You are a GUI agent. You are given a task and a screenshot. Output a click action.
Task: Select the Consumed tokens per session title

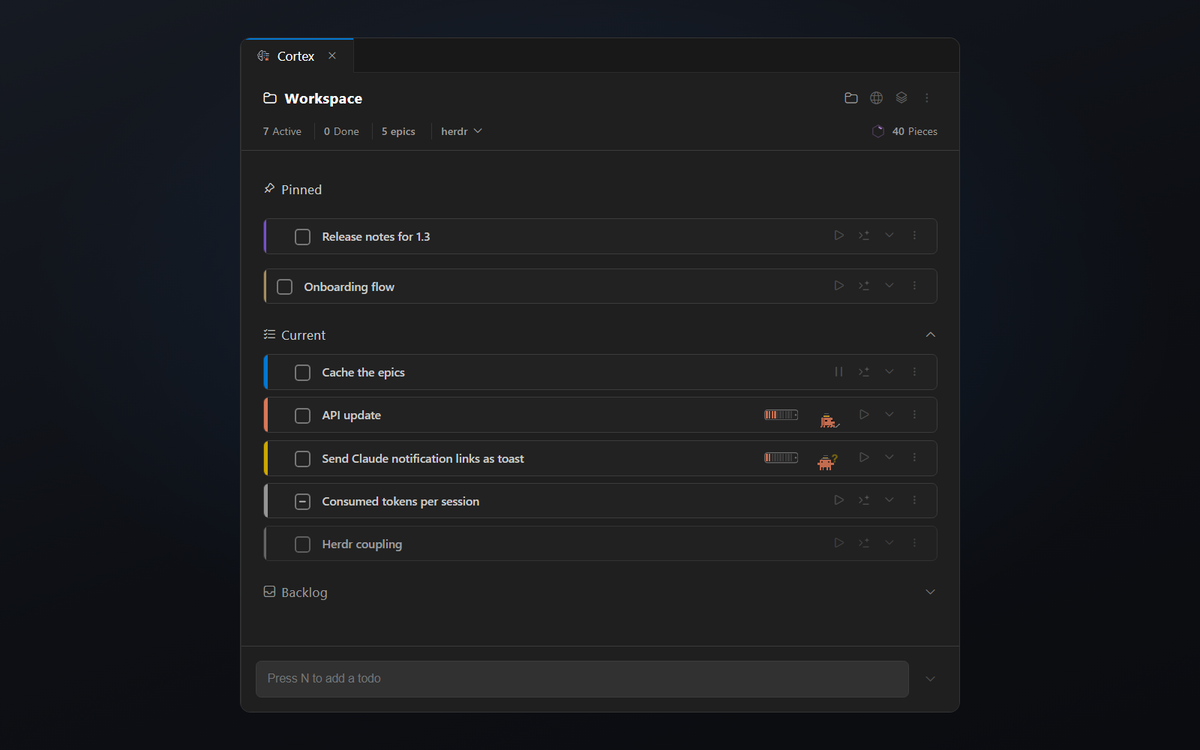(x=400, y=501)
